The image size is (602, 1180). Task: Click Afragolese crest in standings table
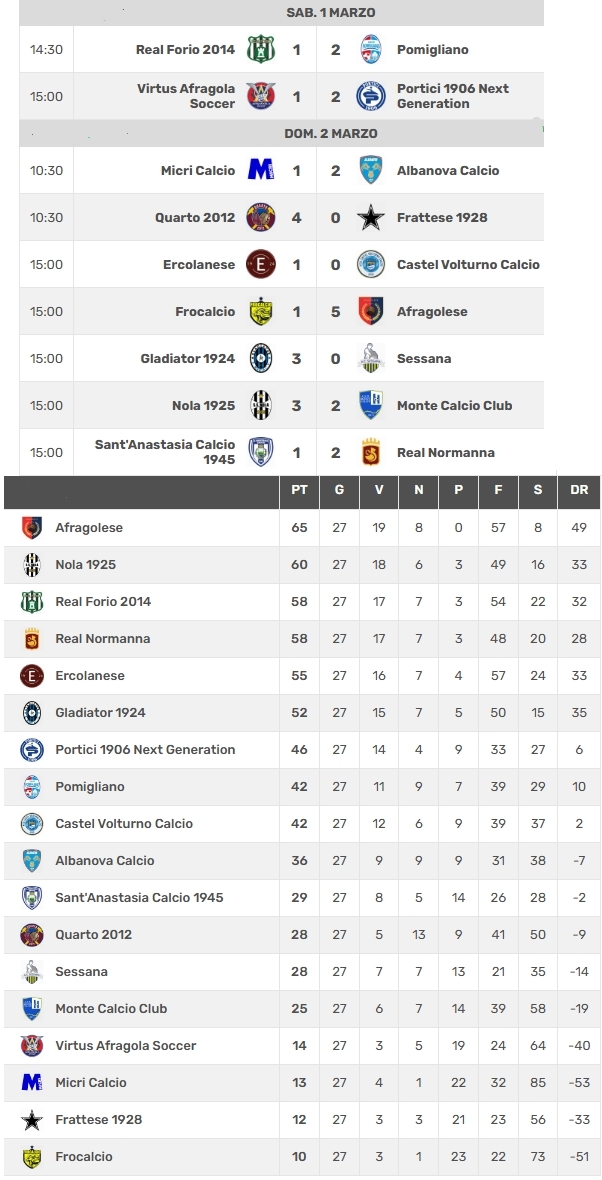click(32, 528)
